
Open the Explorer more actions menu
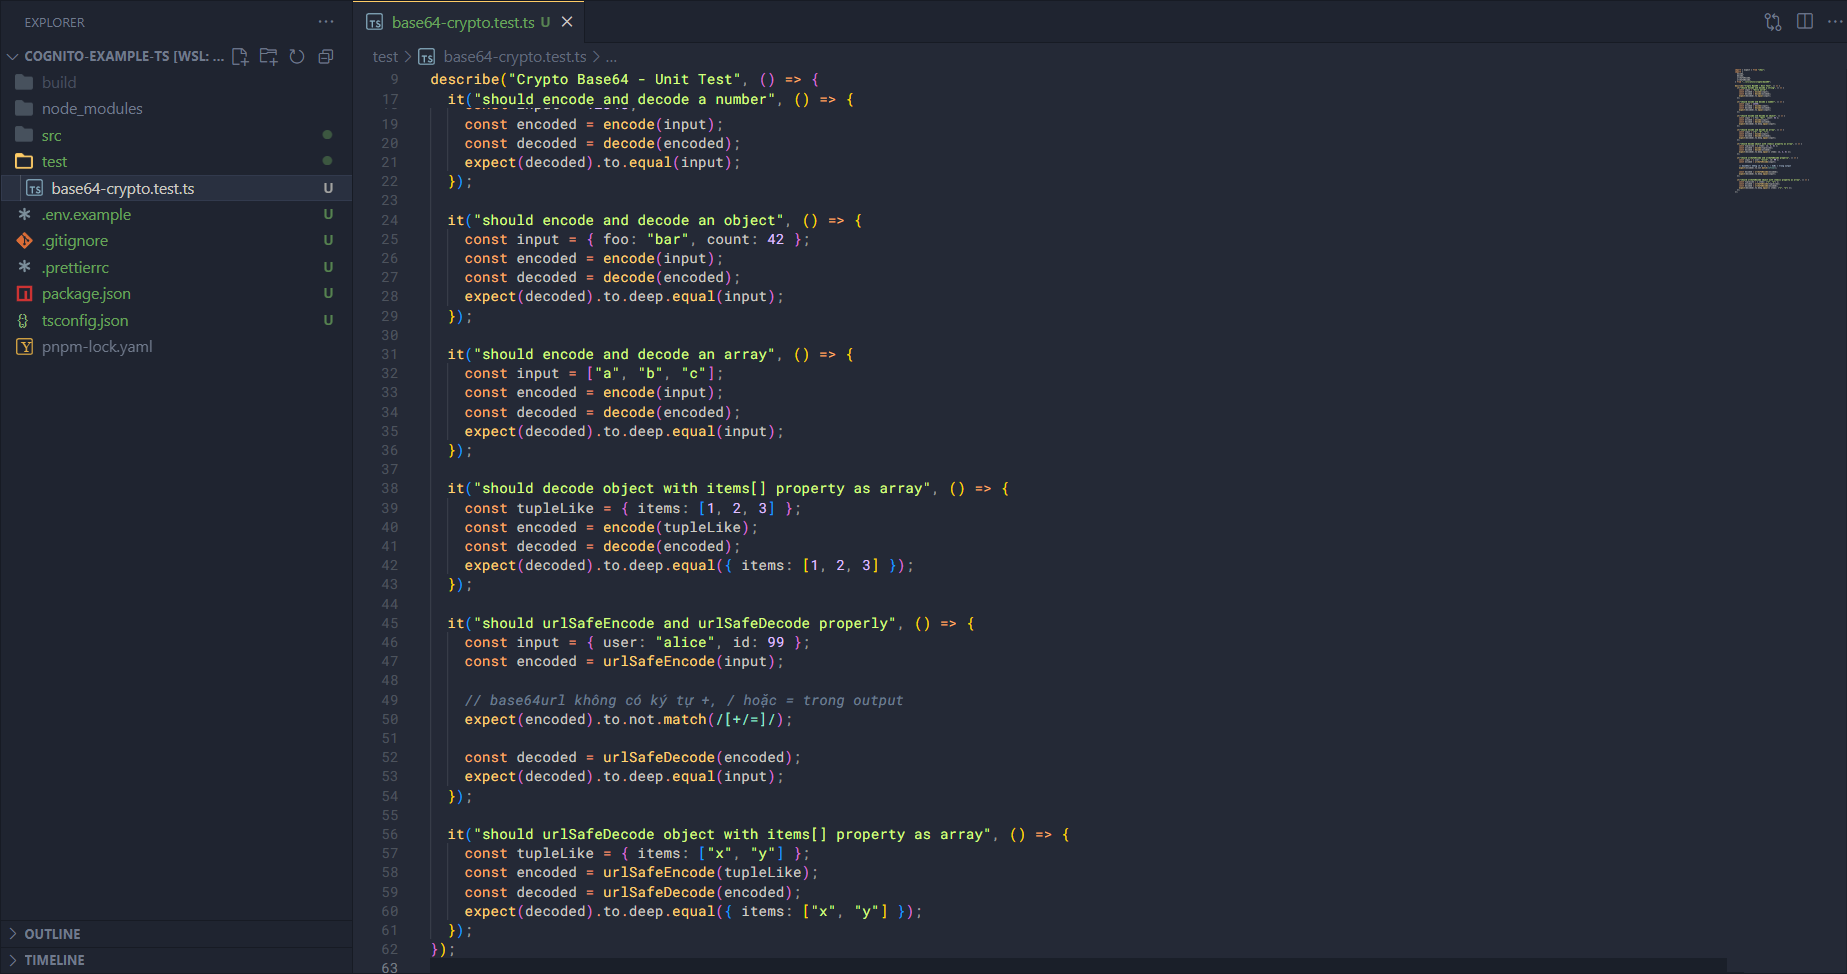[326, 22]
